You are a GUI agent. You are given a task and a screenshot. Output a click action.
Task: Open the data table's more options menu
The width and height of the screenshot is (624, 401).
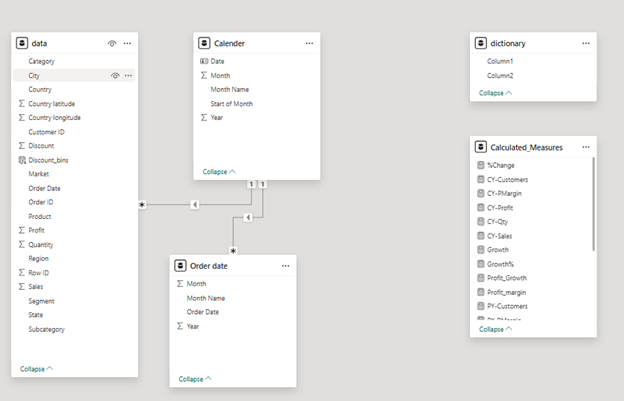pyautogui.click(x=127, y=44)
